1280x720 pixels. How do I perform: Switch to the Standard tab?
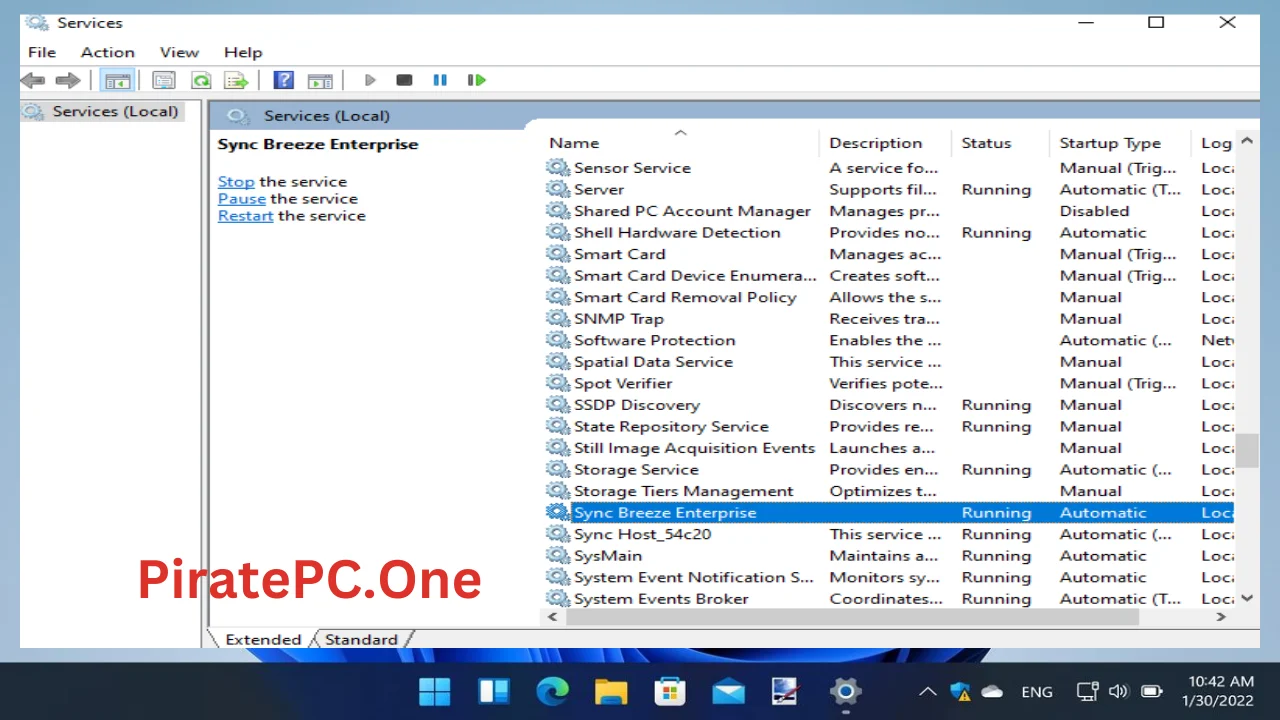(361, 640)
